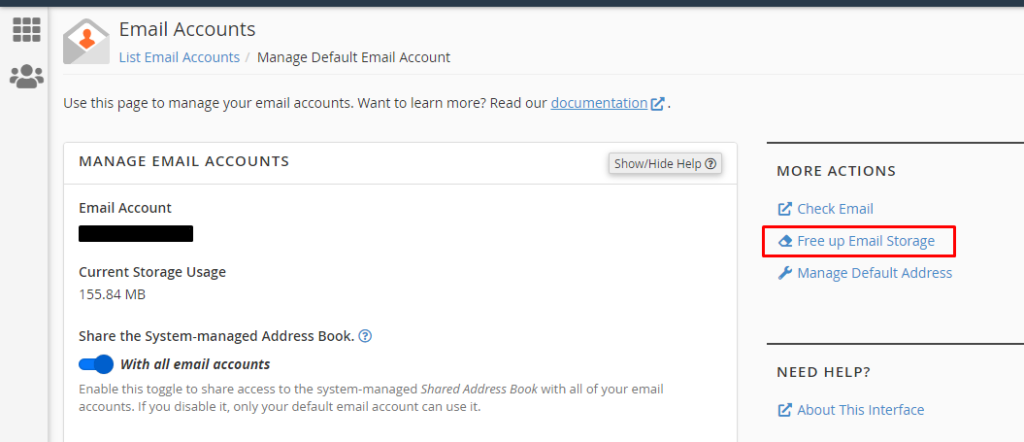Click Manage Default Email Account breadcrumb text
Viewport: 1024px width, 442px height.
[x=353, y=57]
